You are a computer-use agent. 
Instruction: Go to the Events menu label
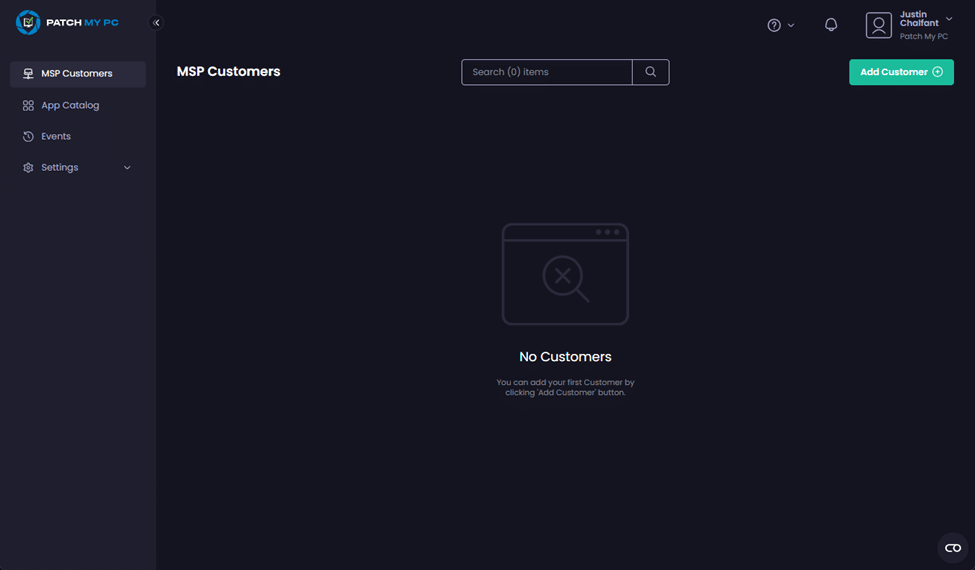56,136
